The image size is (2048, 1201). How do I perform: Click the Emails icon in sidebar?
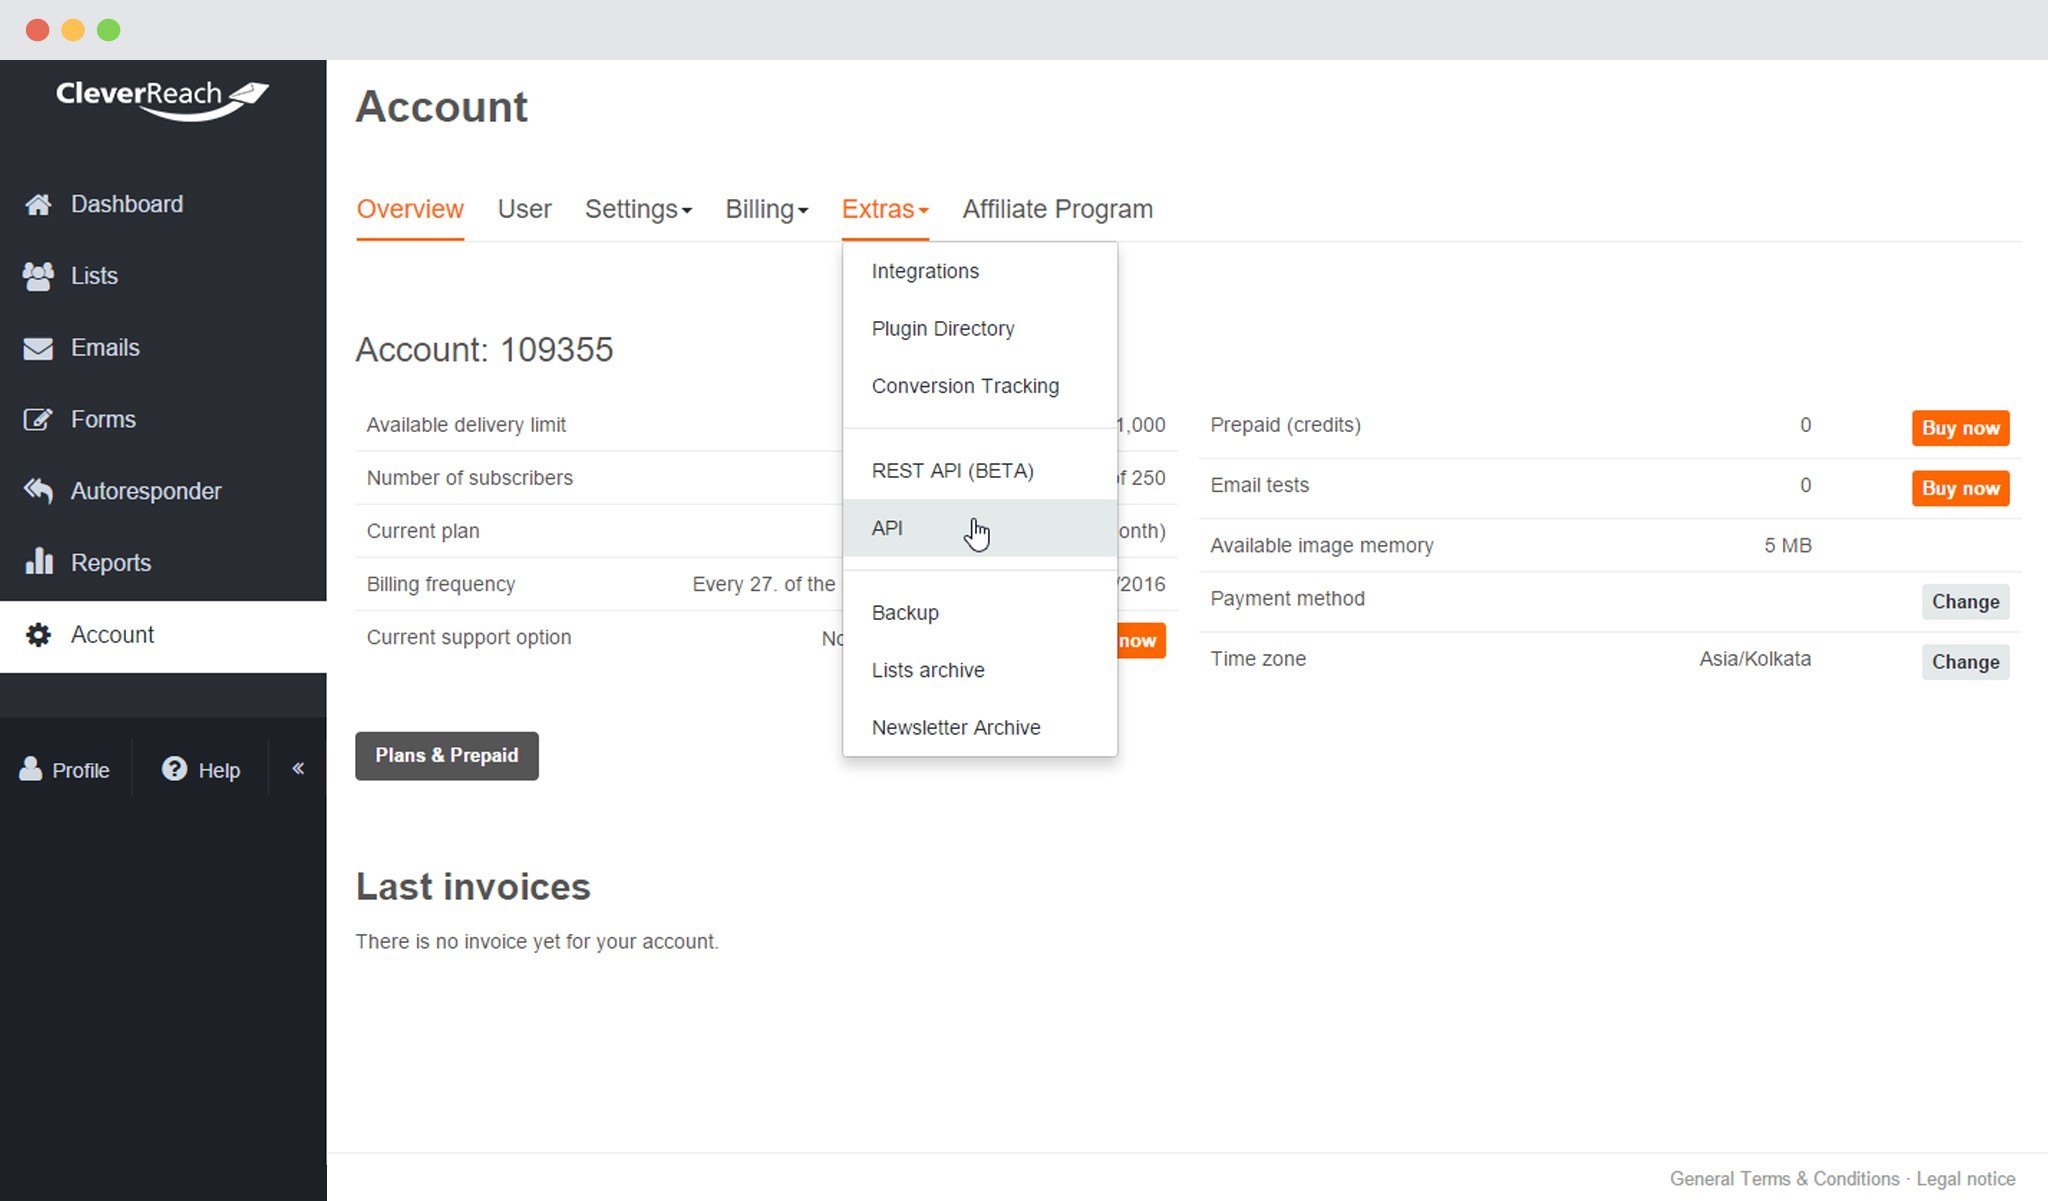point(39,347)
